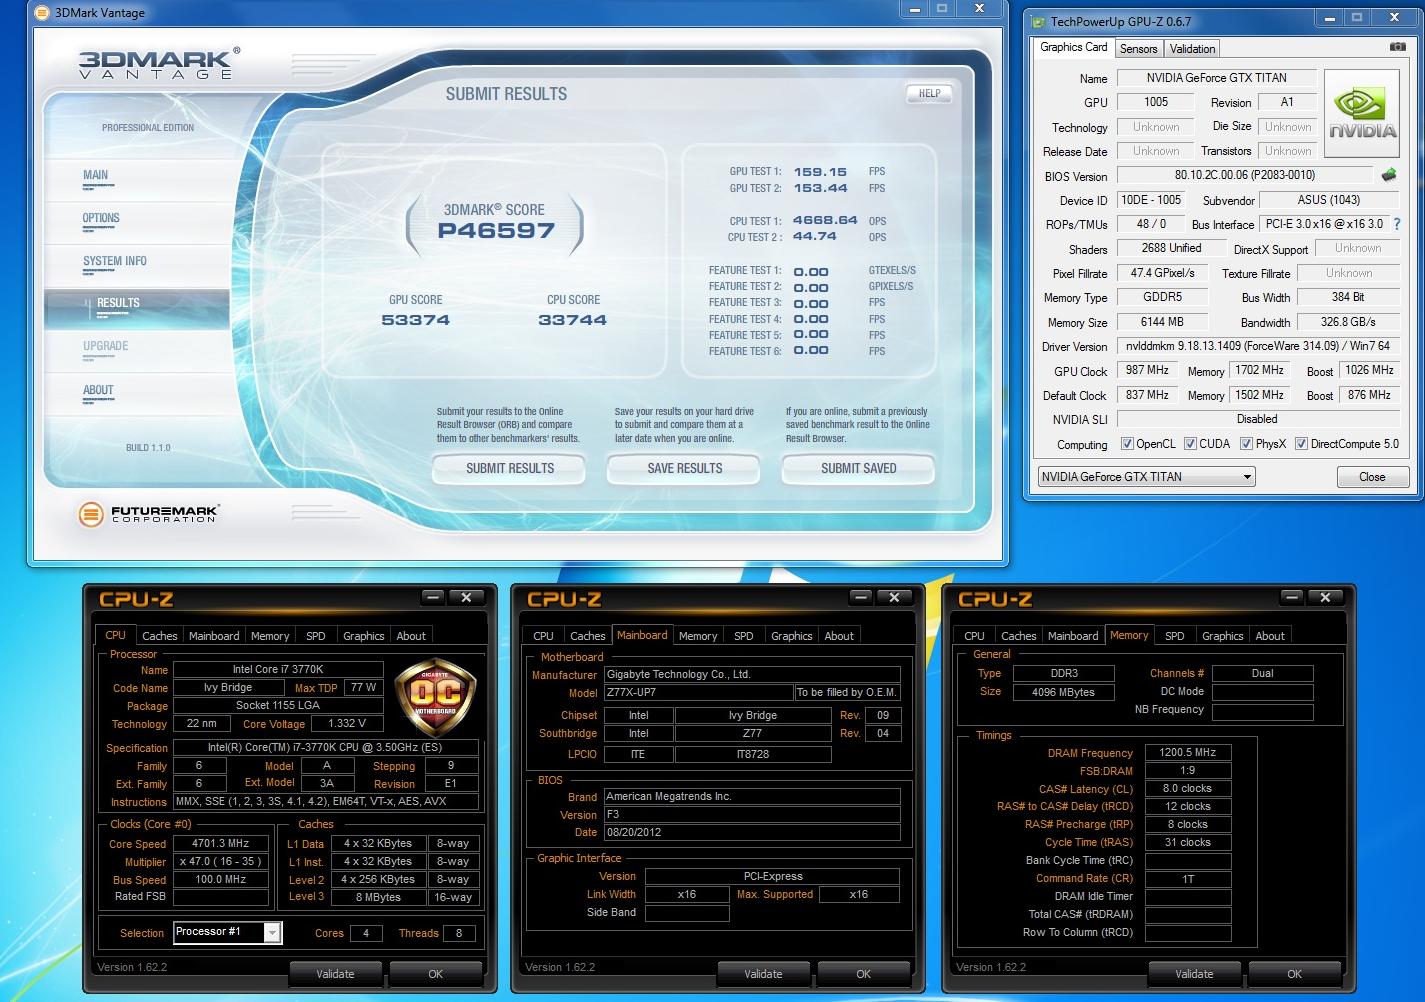
Task: Click OK in the CPU-Z processor window
Action: 436,973
